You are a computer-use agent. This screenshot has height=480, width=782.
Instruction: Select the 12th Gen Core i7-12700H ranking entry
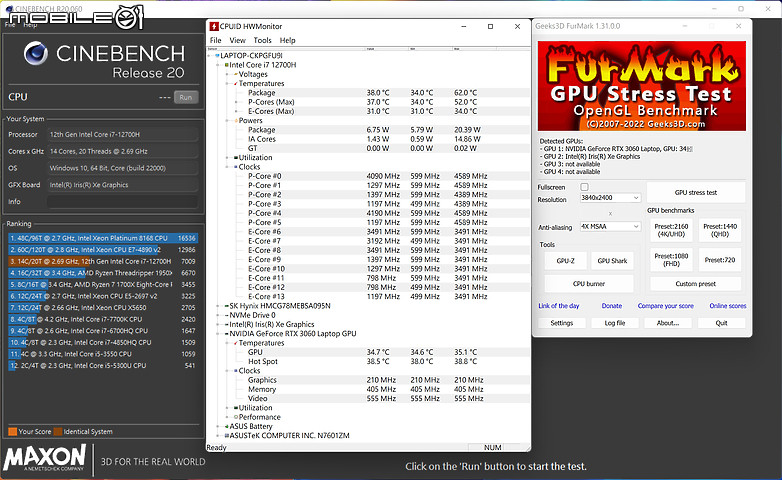103,261
